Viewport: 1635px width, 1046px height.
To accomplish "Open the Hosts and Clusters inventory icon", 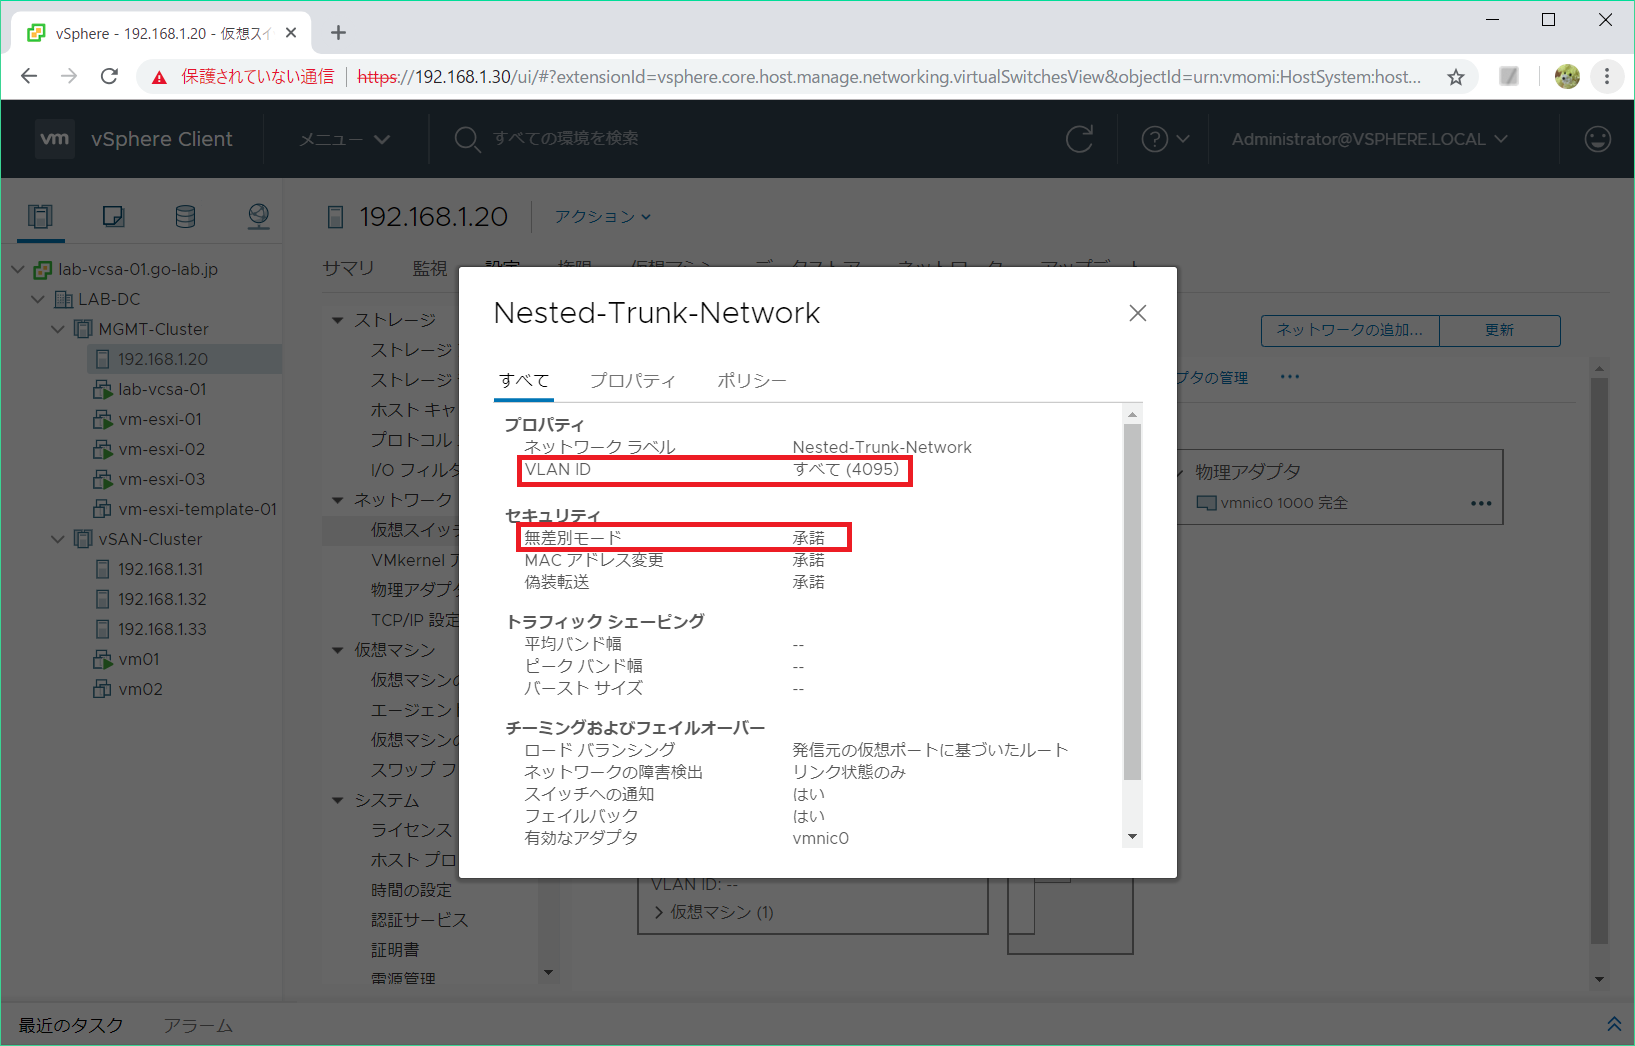I will [x=40, y=216].
